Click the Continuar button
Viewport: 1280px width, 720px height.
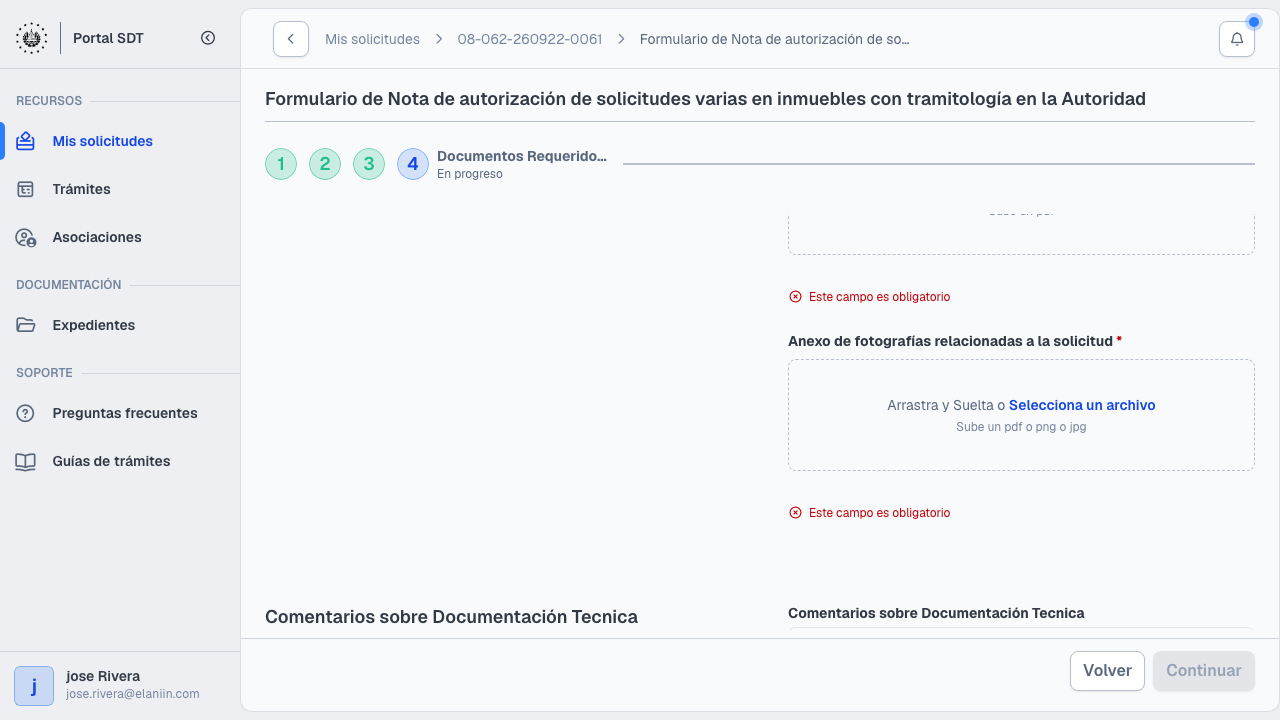tap(1204, 671)
